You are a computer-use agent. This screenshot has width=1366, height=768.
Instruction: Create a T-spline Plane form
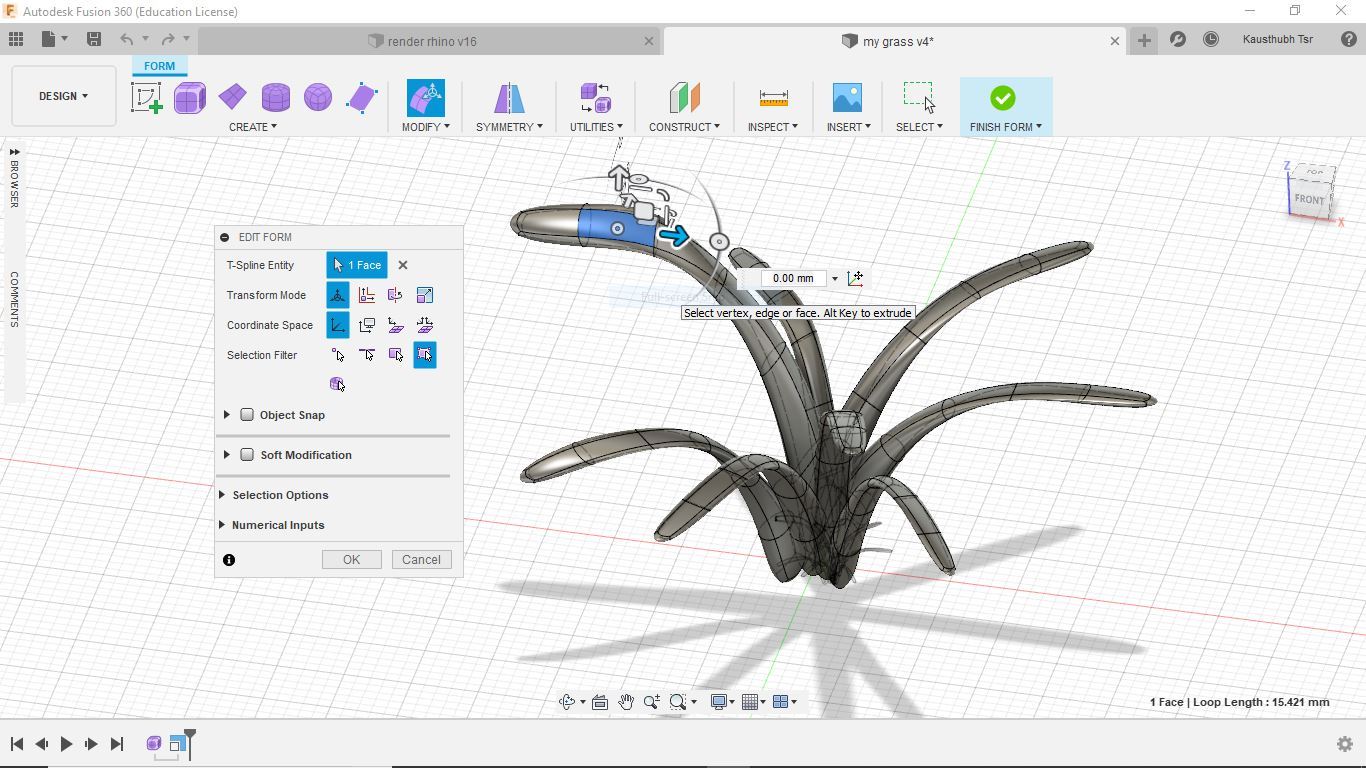click(x=232, y=98)
